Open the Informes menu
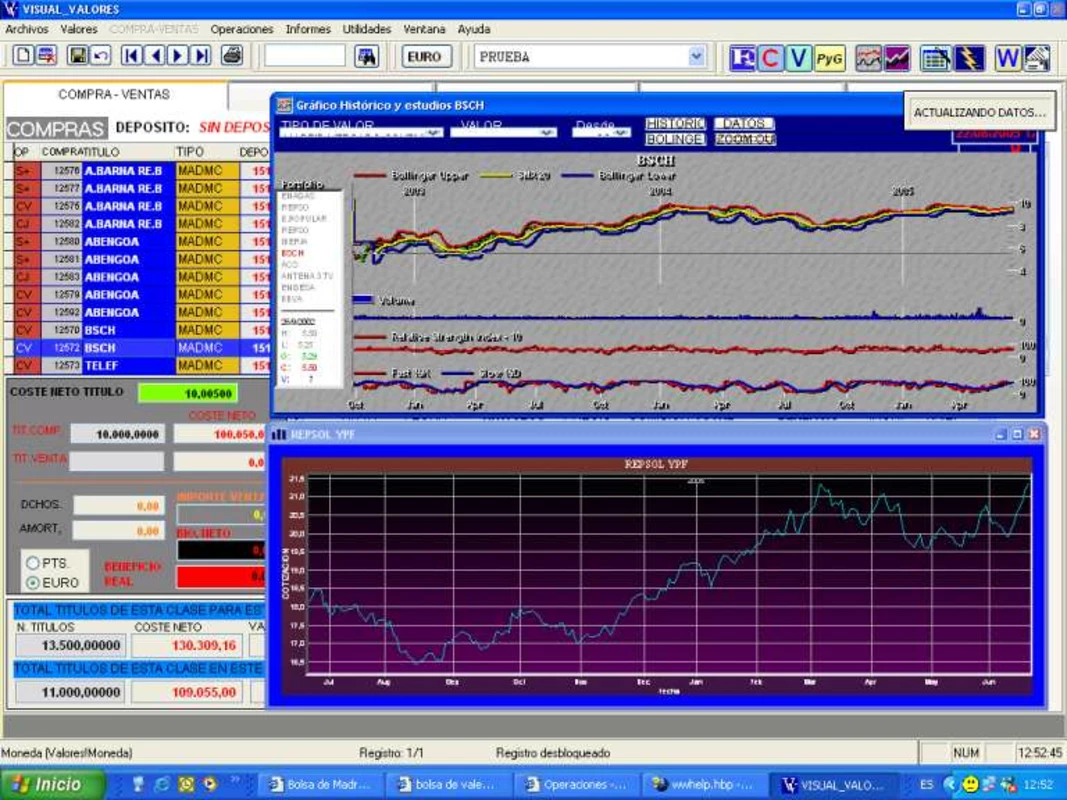 click(308, 29)
